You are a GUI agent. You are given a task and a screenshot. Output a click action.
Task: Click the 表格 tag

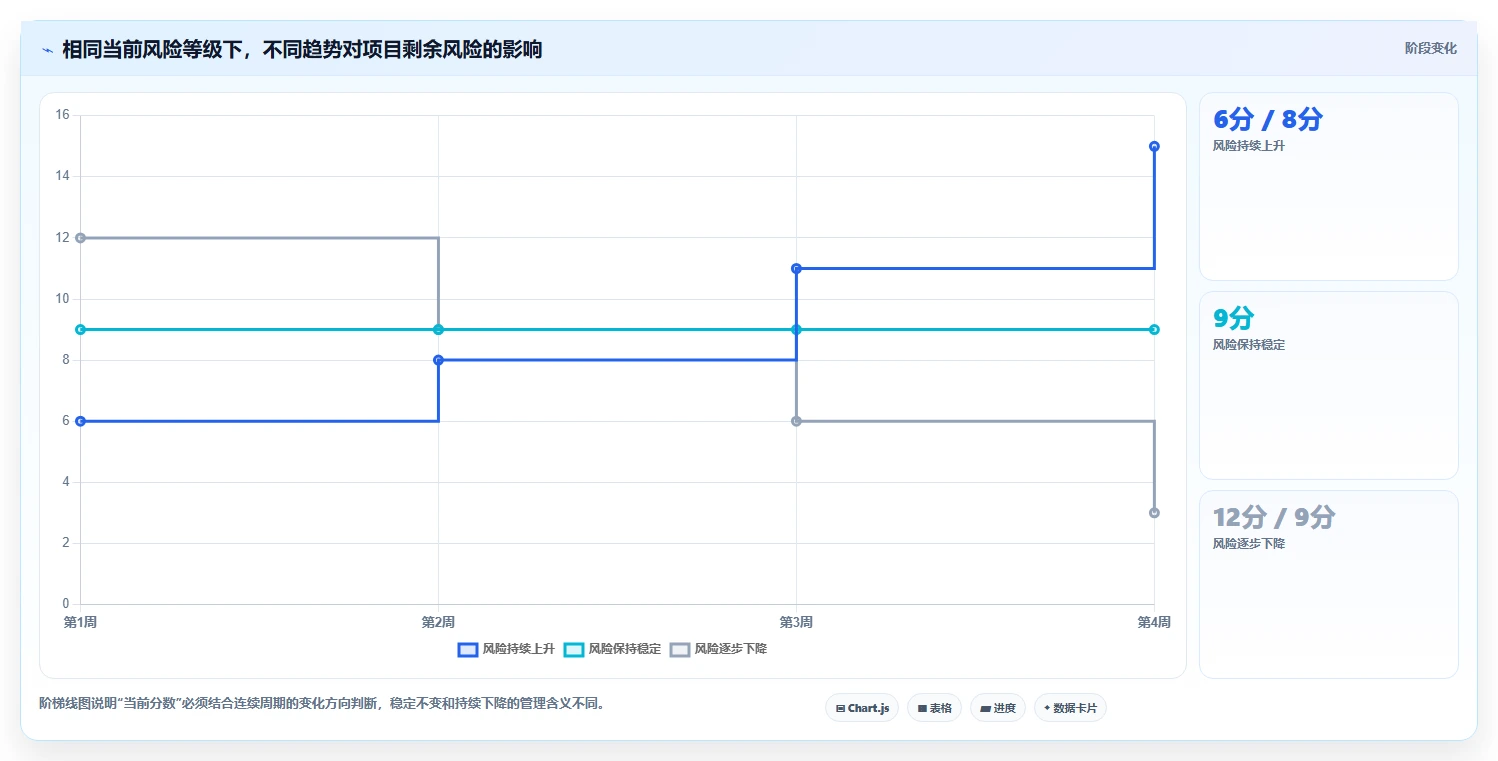click(x=934, y=708)
